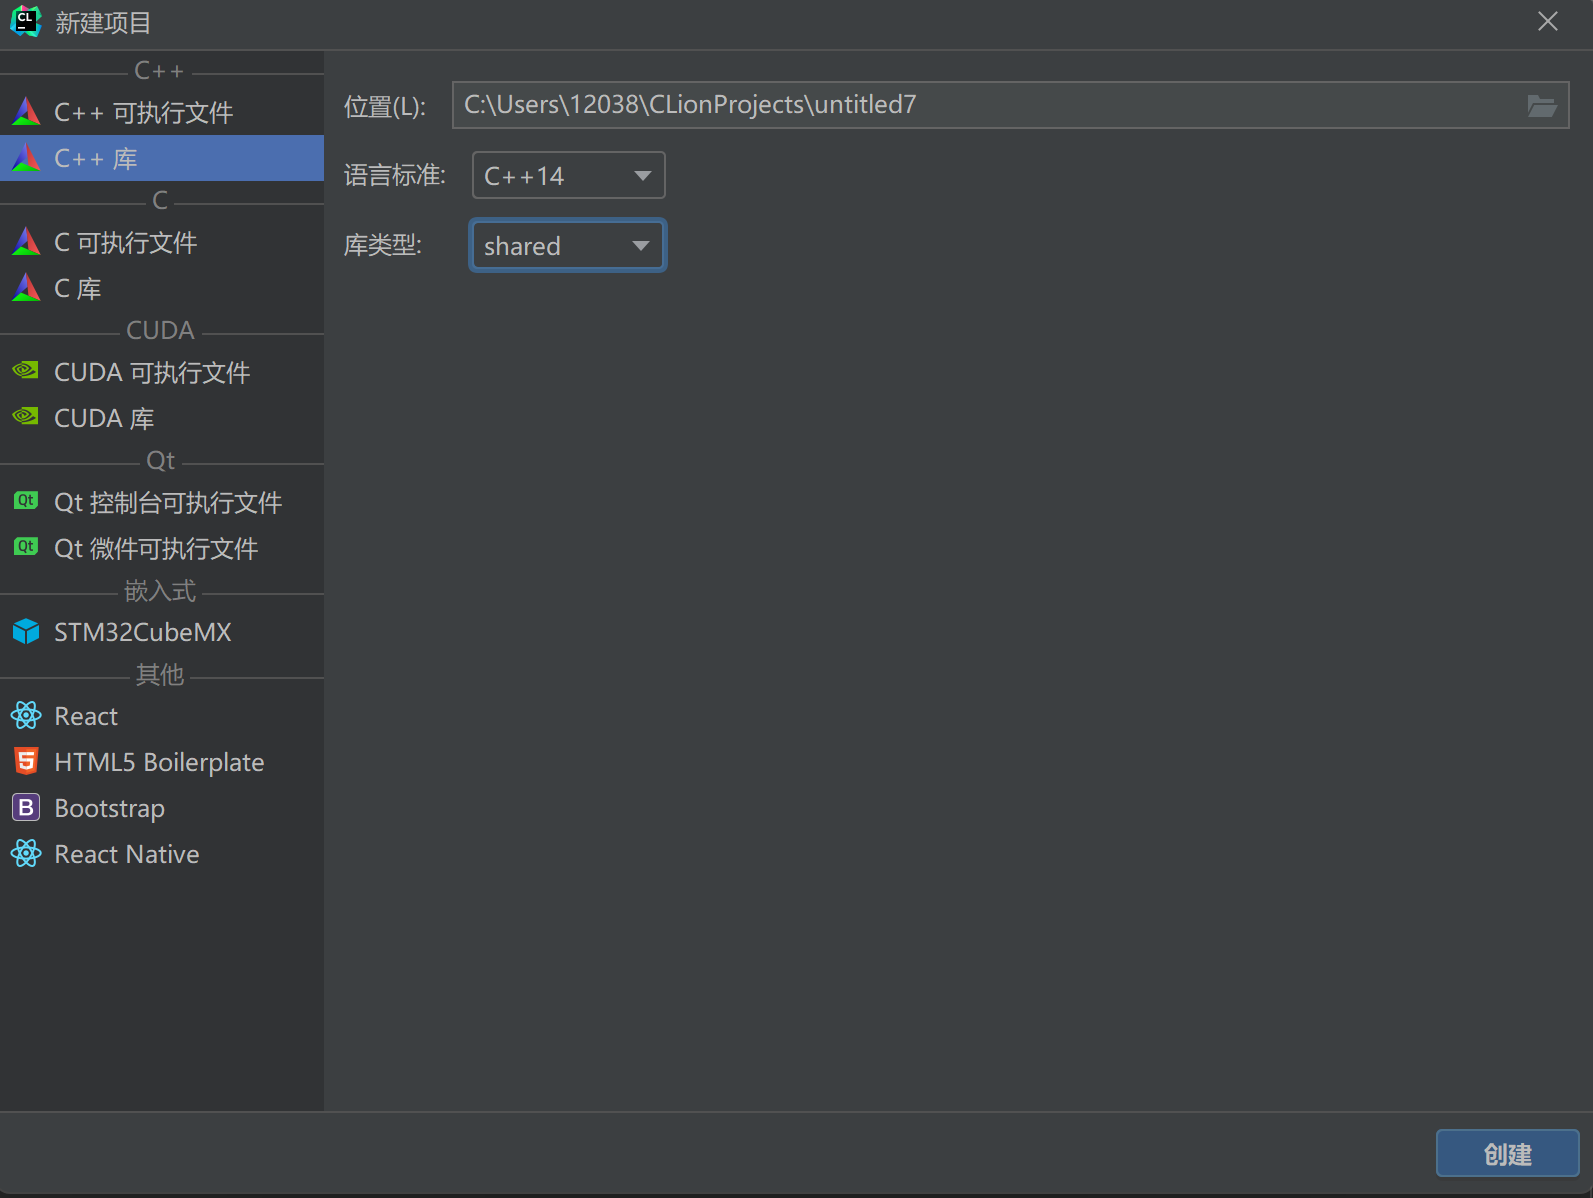This screenshot has height=1198, width=1593.
Task: Select the C++ 库 project type
Action: [162, 158]
